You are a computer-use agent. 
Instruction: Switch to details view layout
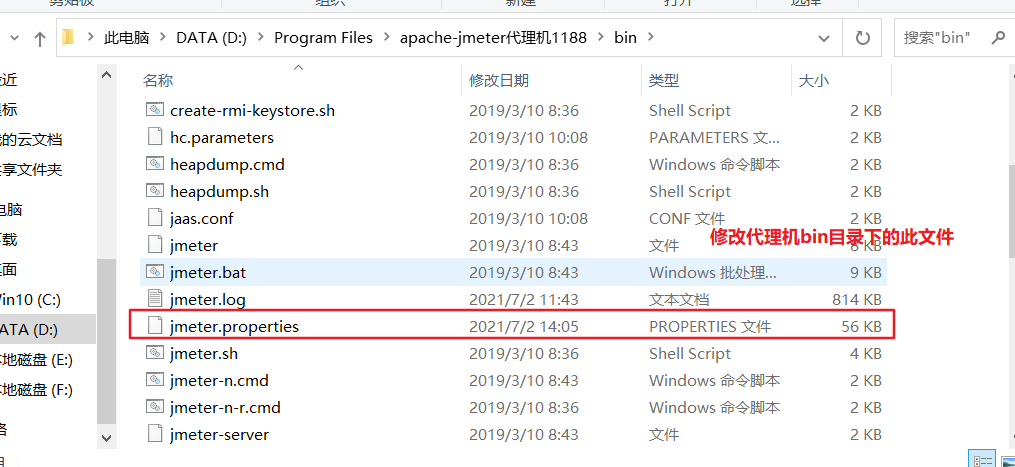click(x=983, y=461)
